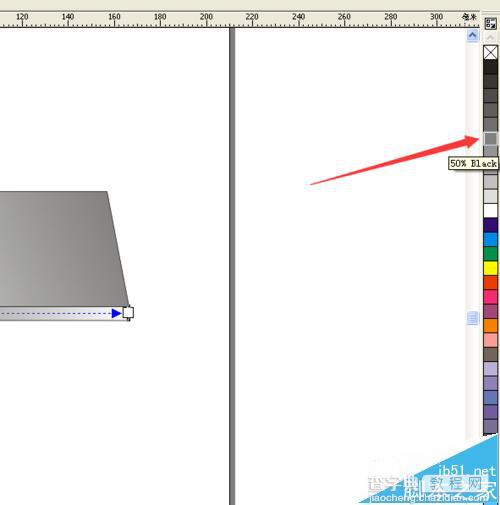Image resolution: width=500 pixels, height=505 pixels.
Task: Select the no-fill X swatch
Action: [490, 52]
